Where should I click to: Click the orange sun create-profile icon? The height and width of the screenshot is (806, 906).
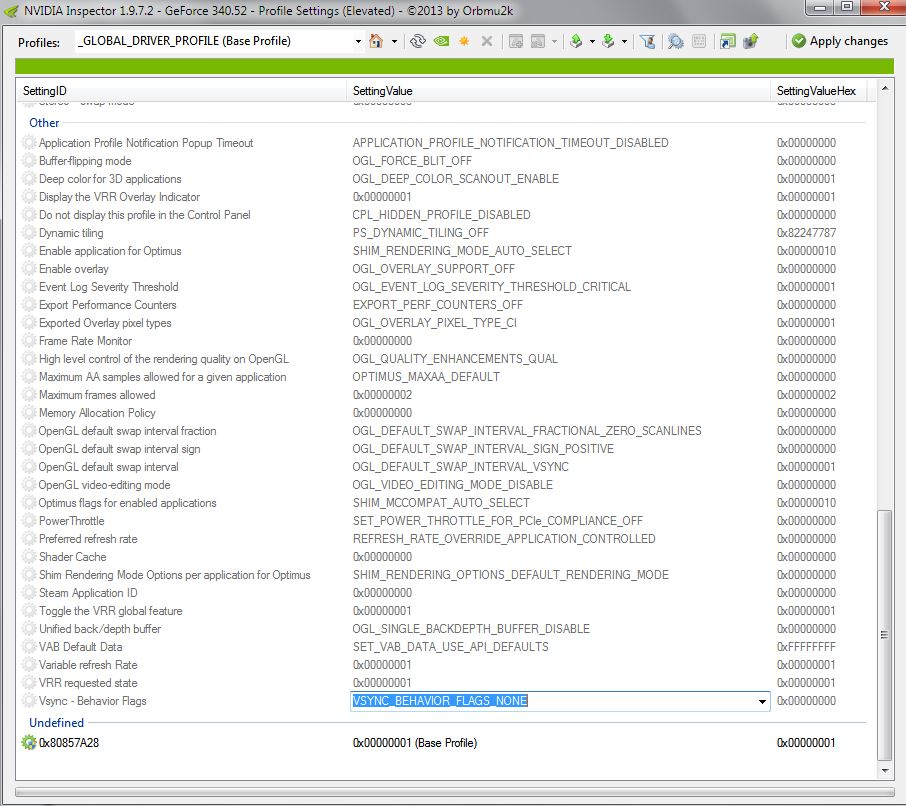[x=464, y=41]
